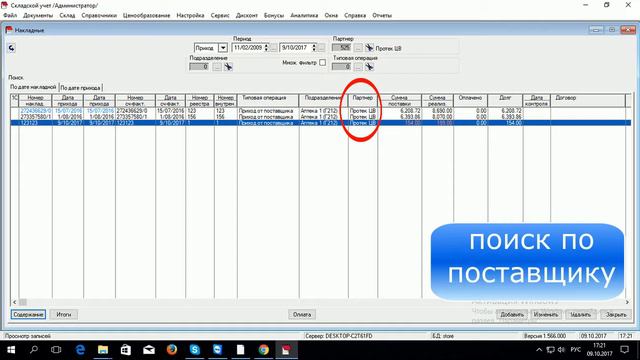The image size is (640, 360).
Task: Click the РУС language indicator in the tray
Action: 576,350
